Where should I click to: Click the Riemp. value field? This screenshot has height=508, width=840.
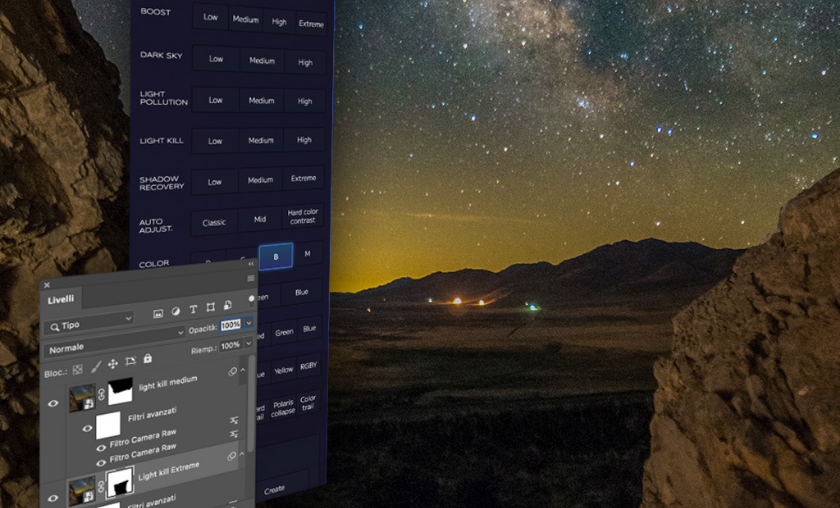click(x=230, y=345)
